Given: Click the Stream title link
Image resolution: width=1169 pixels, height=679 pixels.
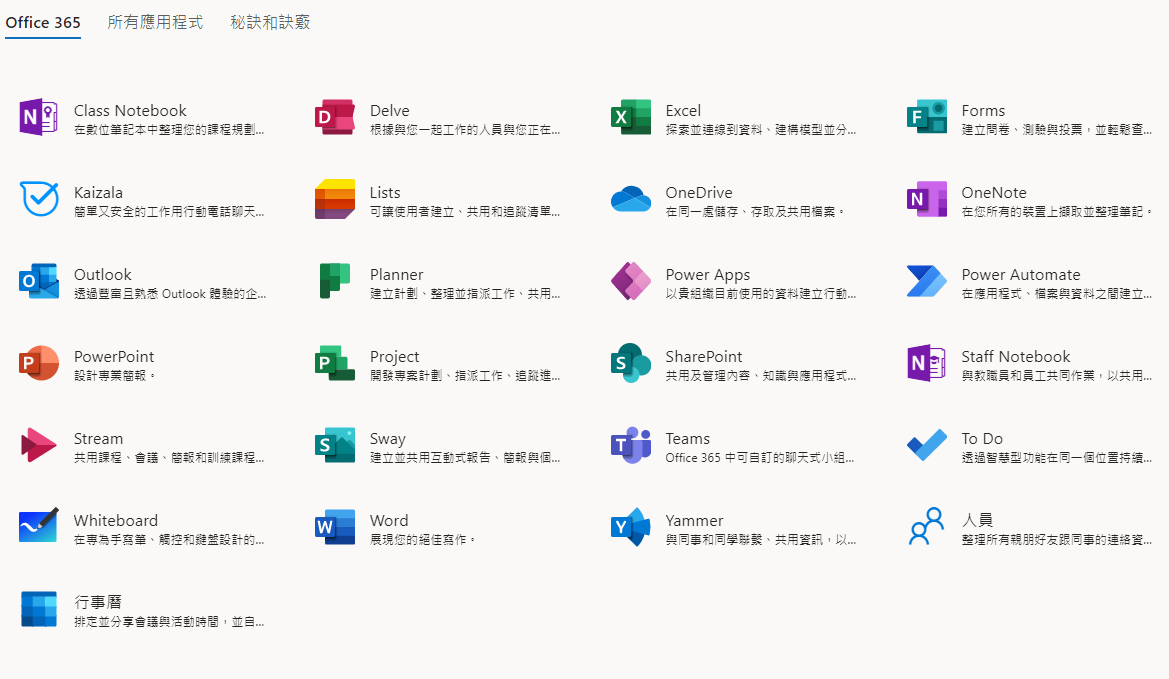Looking at the screenshot, I should 98,438.
